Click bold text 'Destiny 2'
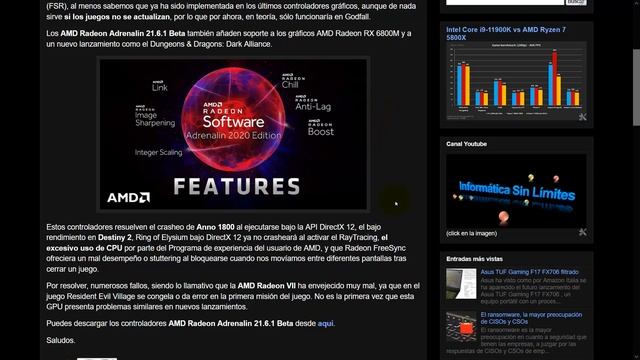The image size is (640, 360). 115,238
